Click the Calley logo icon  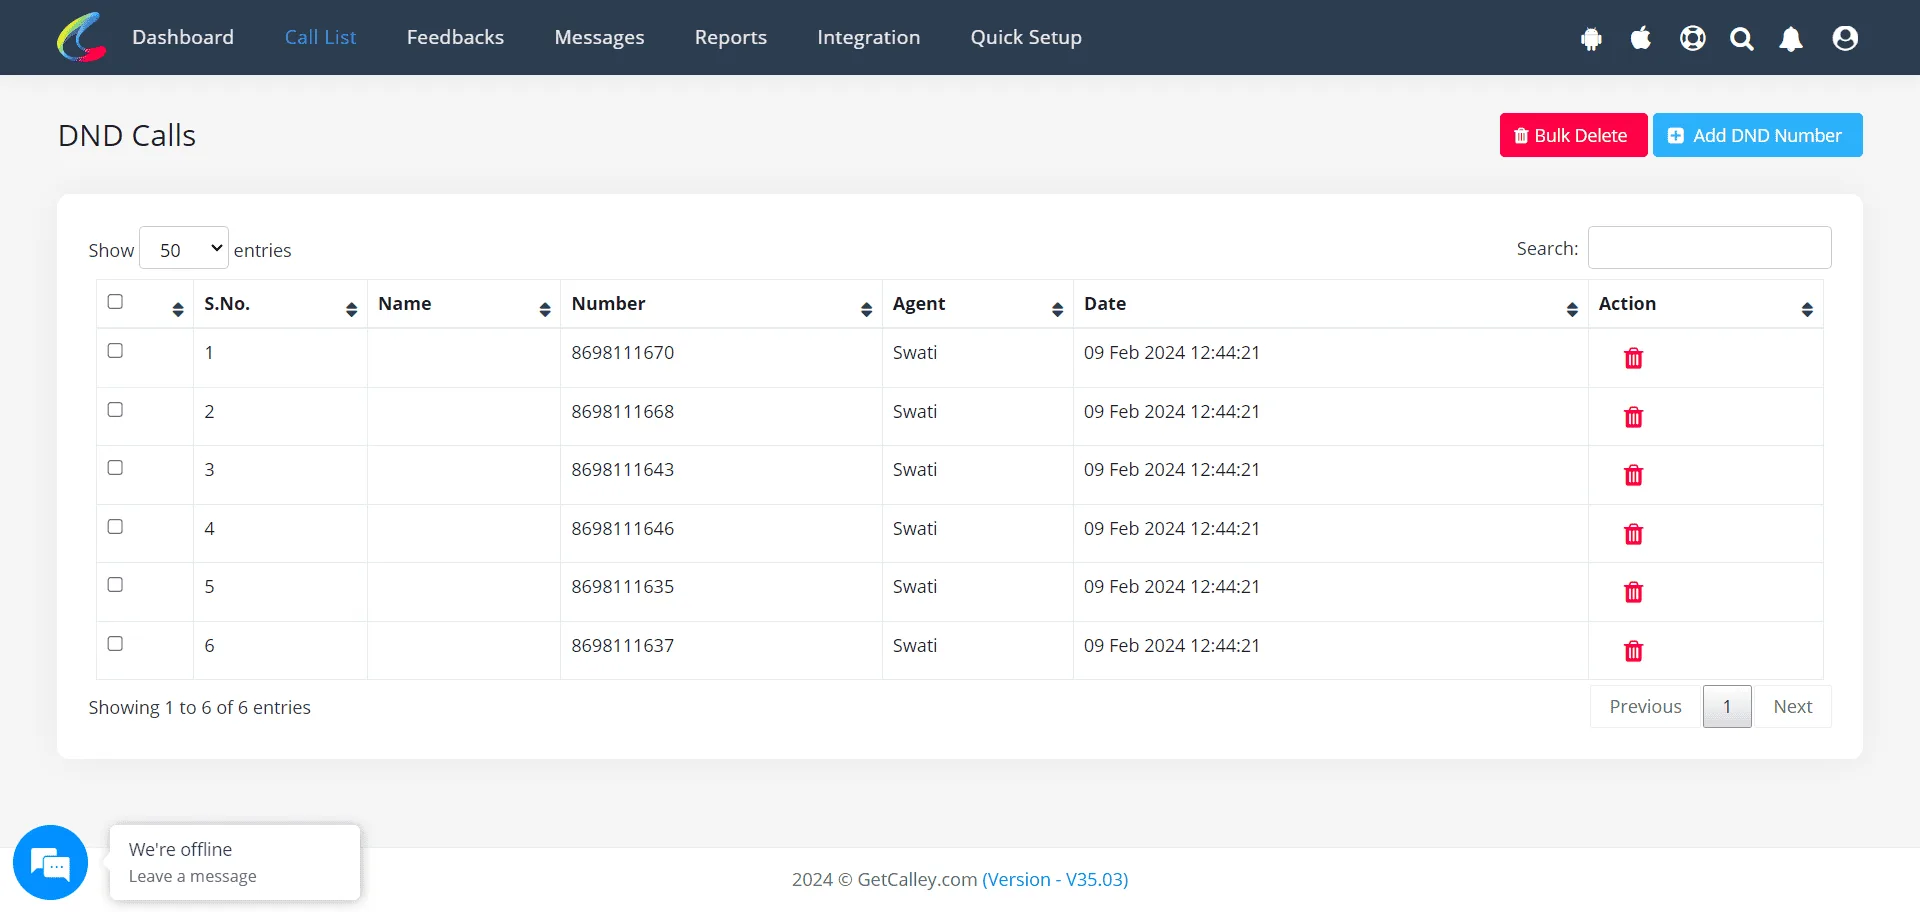(x=82, y=37)
